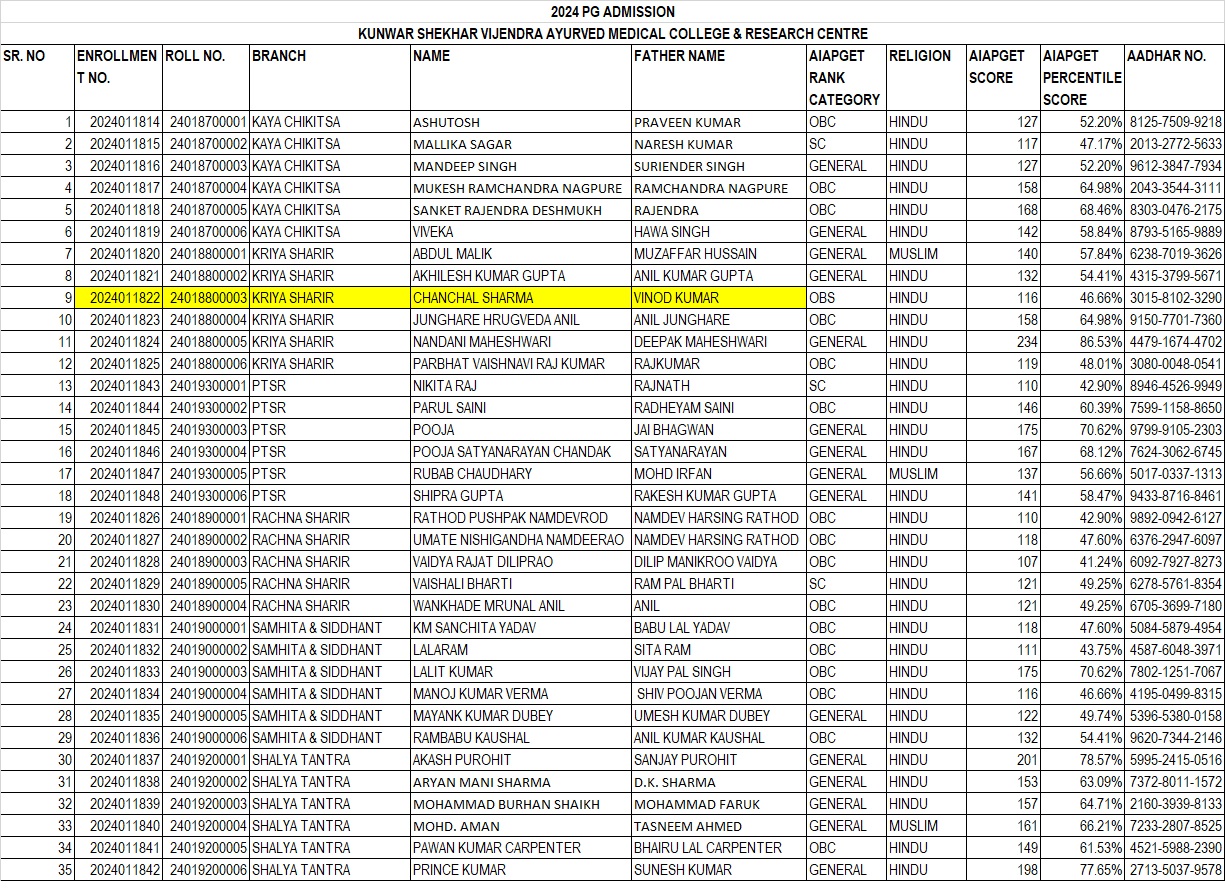Select roll number 24019200001
The width and height of the screenshot is (1225, 888).
pos(208,760)
